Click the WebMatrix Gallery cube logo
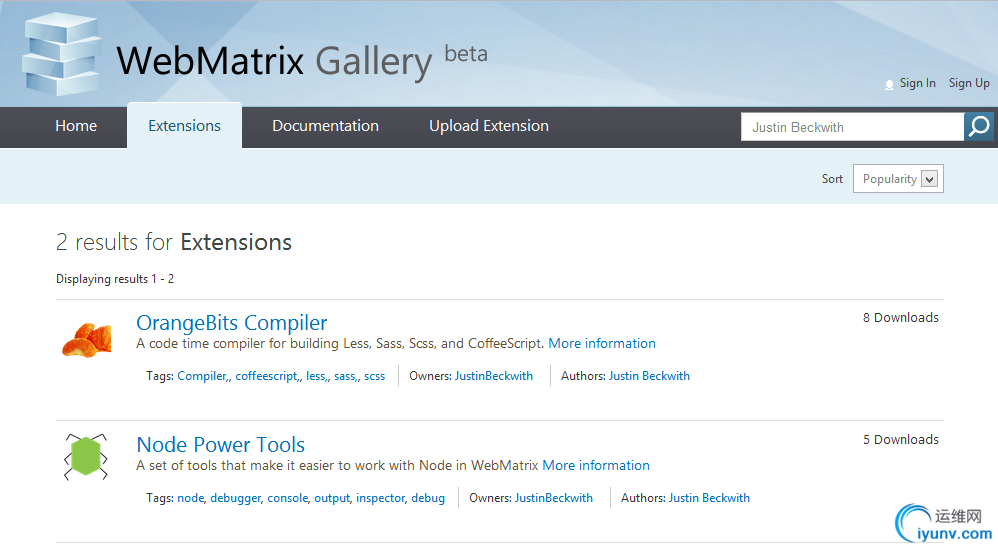 click(x=62, y=56)
